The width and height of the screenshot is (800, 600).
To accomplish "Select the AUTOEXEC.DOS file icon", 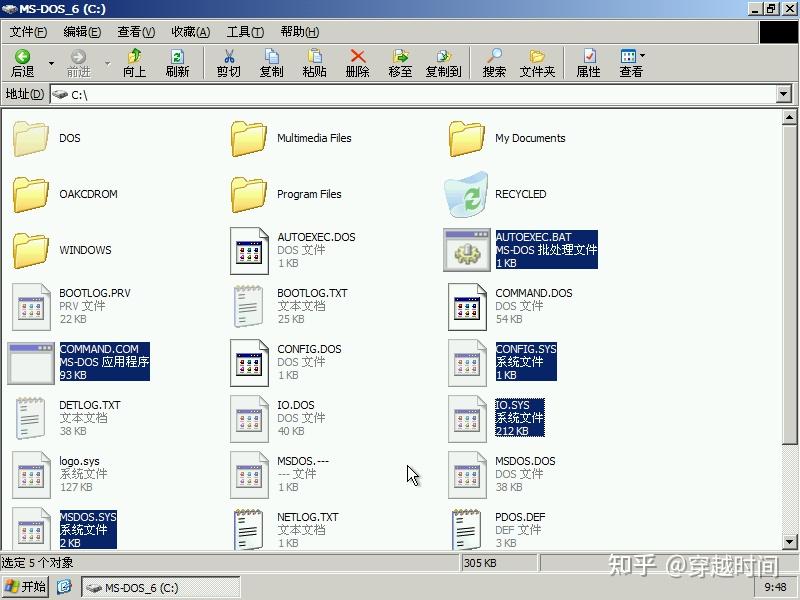I will [x=249, y=251].
